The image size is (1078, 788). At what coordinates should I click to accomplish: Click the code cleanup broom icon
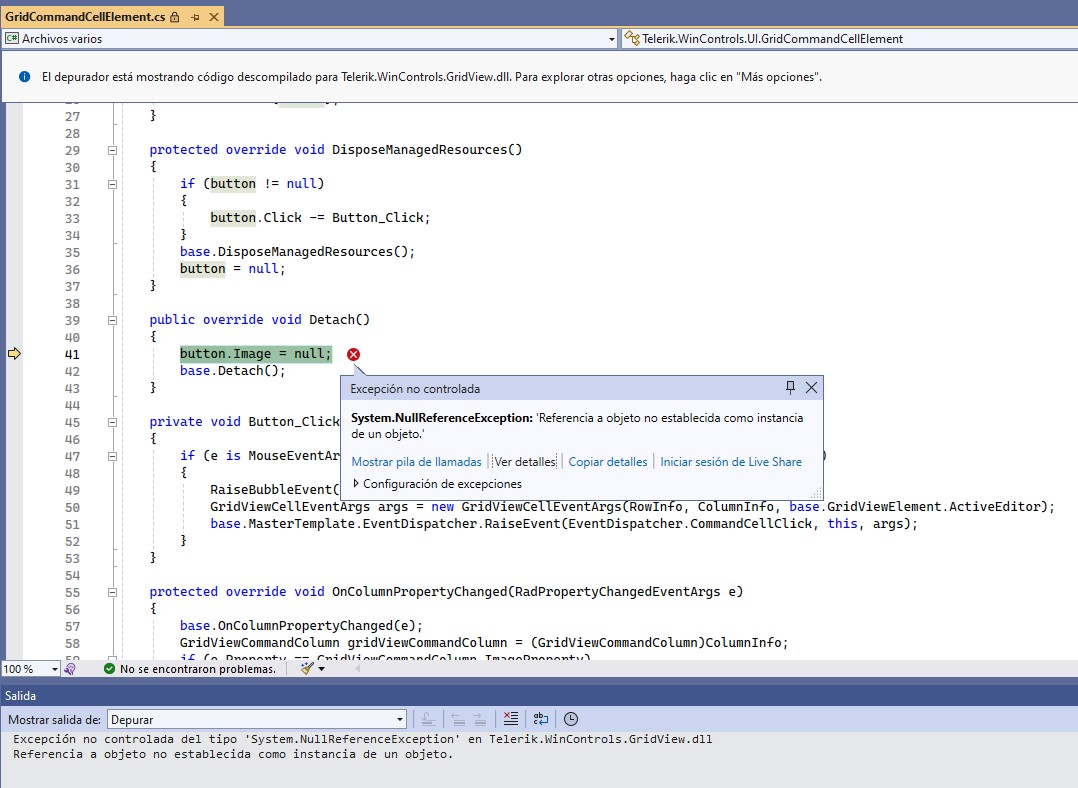click(x=308, y=668)
